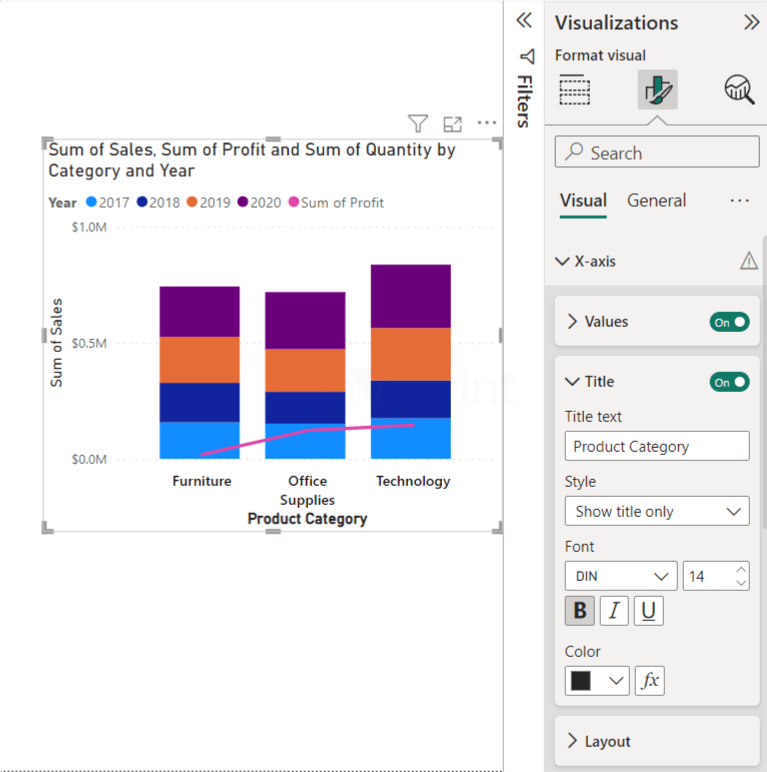Click the Technology axis label
The image size is (767, 772).
[413, 481]
